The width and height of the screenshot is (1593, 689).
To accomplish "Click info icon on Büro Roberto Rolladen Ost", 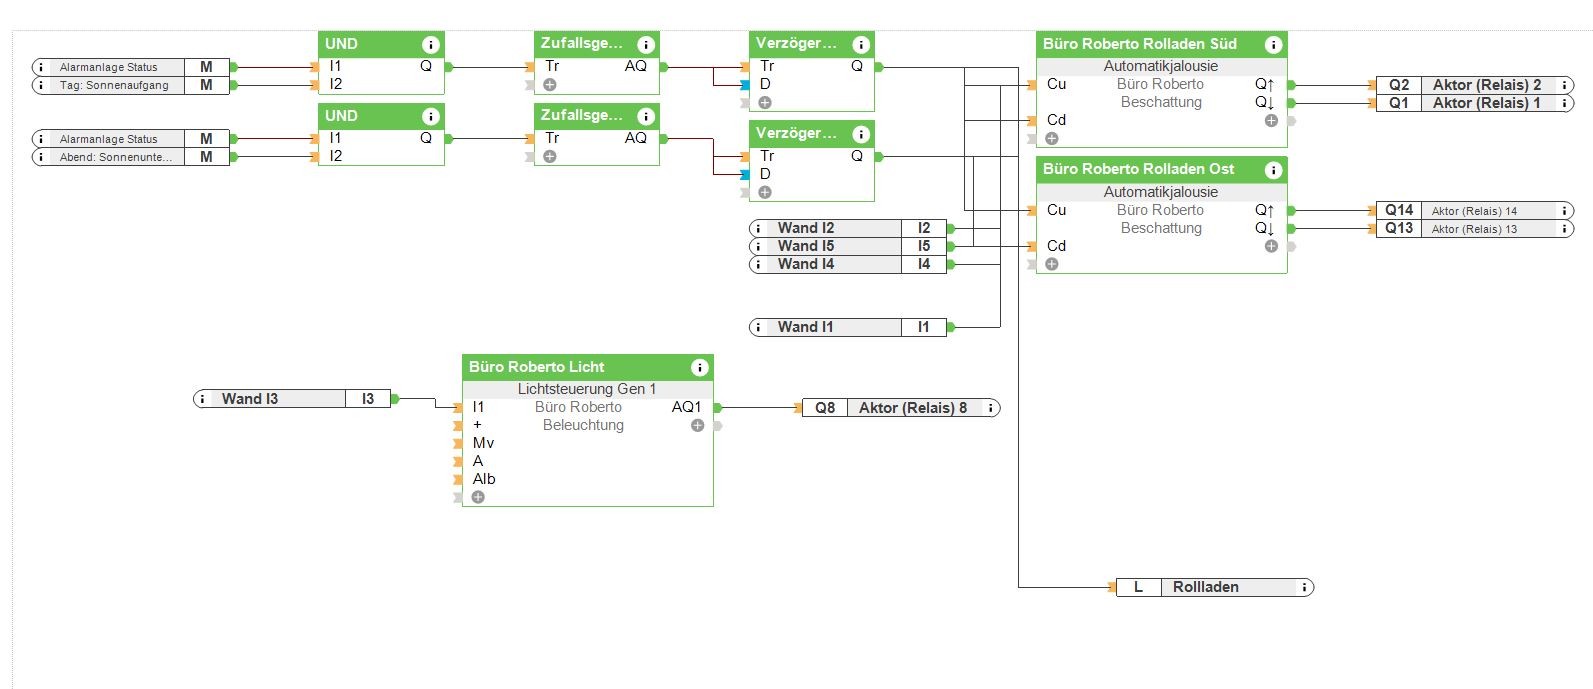I will (x=1273, y=170).
